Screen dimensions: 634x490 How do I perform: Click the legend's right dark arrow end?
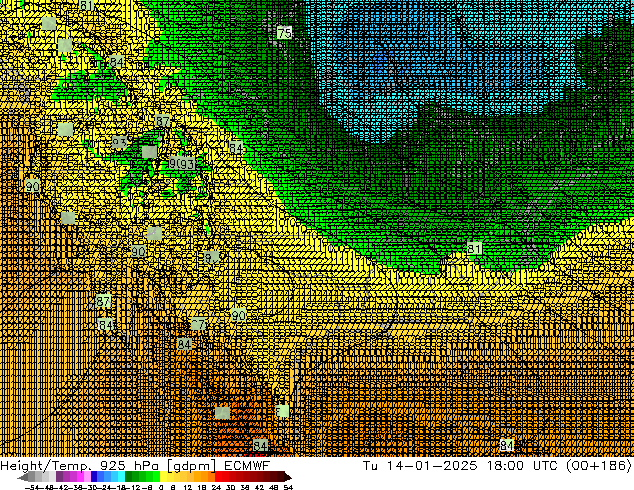(x=288, y=477)
